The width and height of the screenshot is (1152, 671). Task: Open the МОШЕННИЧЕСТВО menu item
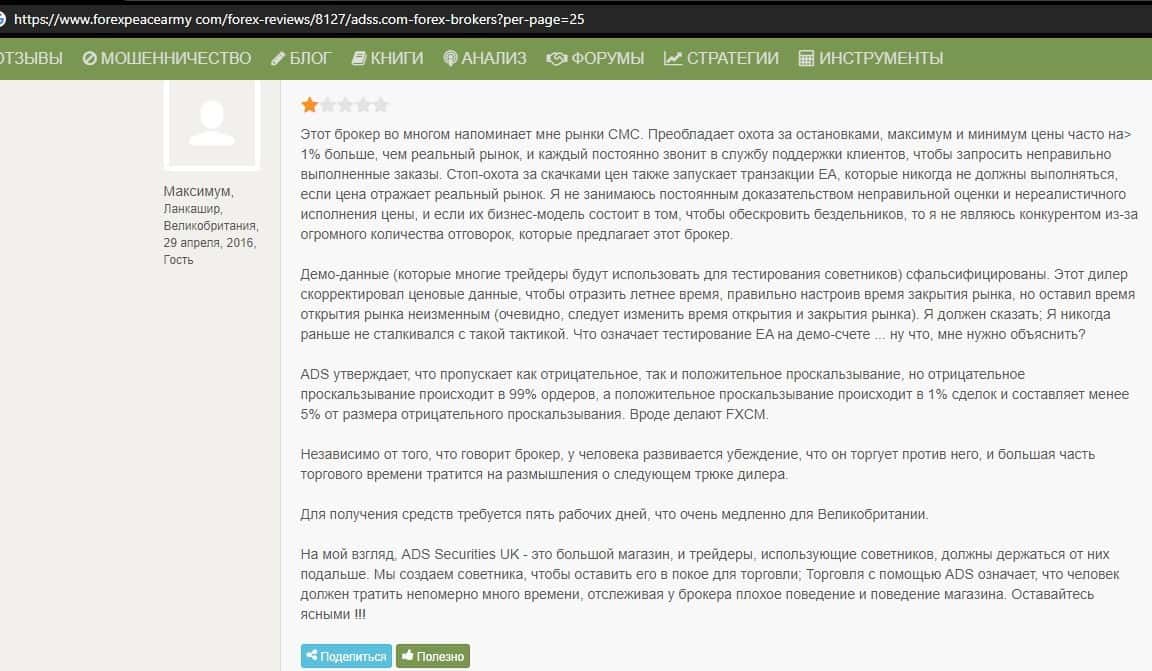(167, 58)
